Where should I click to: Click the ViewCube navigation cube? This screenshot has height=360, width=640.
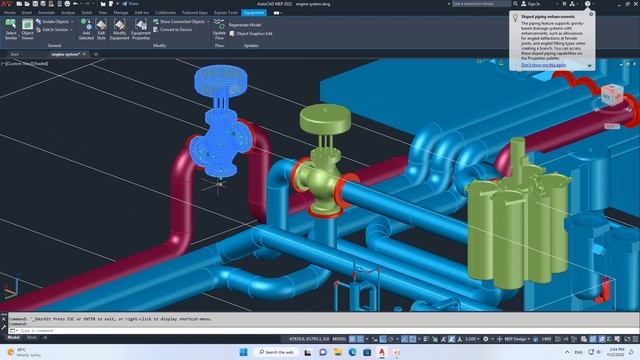tap(612, 96)
